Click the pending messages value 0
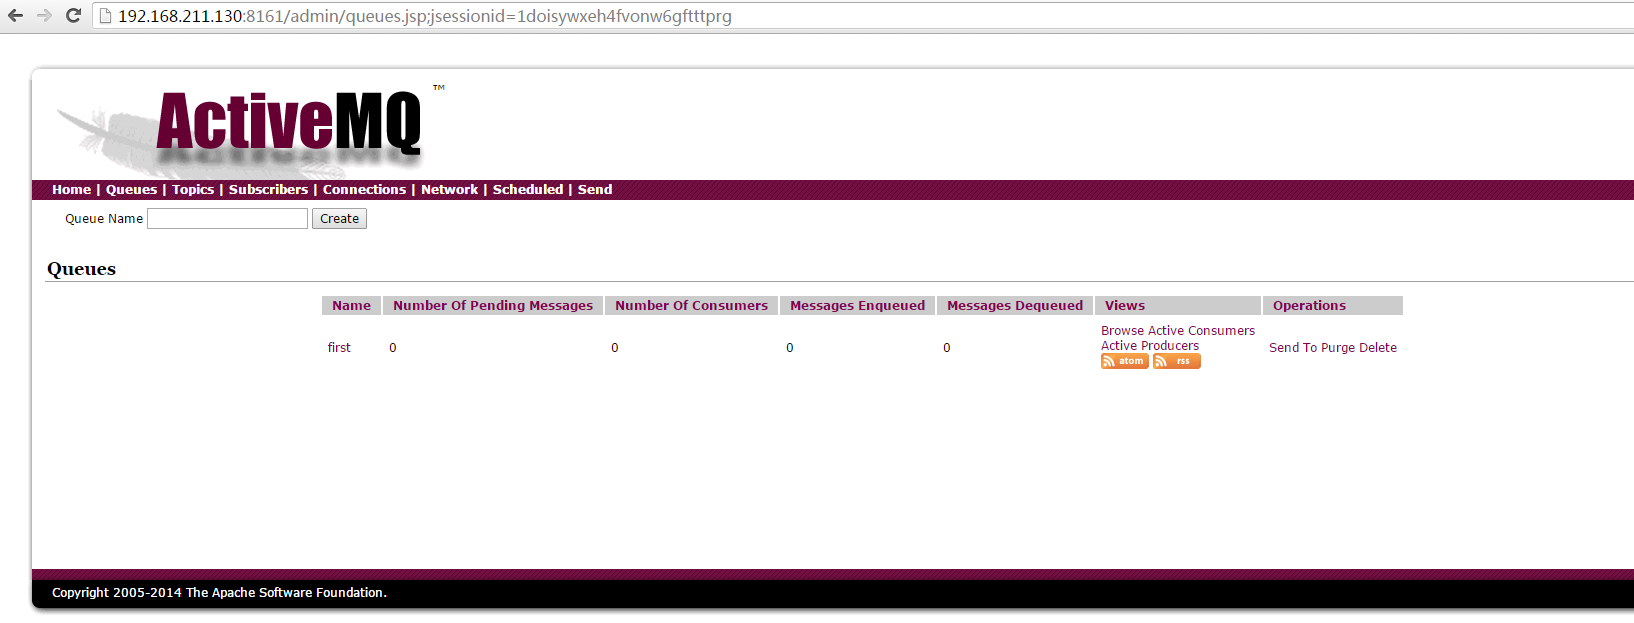This screenshot has width=1634, height=623. click(393, 348)
